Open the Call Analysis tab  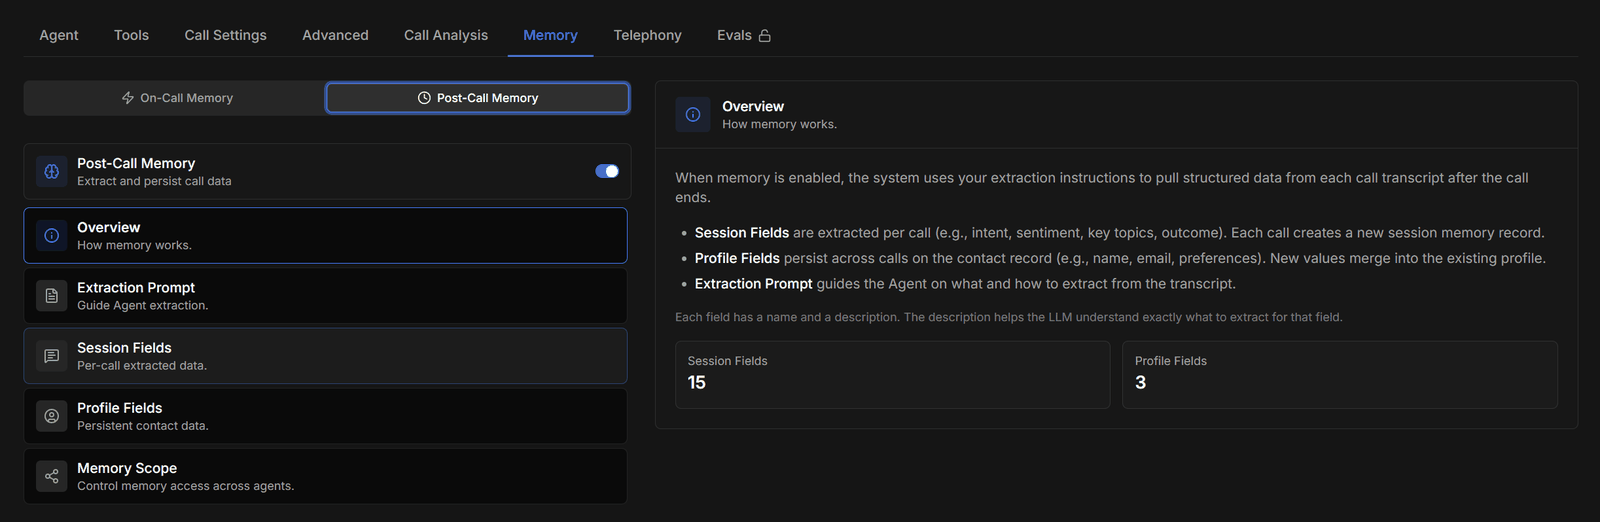pos(446,35)
